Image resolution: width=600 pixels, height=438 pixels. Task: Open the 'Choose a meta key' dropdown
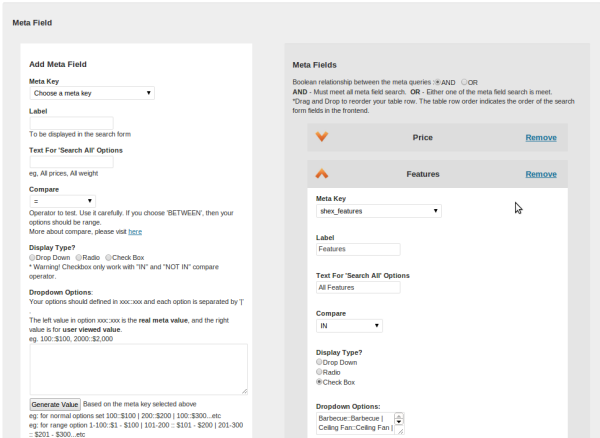(x=92, y=93)
